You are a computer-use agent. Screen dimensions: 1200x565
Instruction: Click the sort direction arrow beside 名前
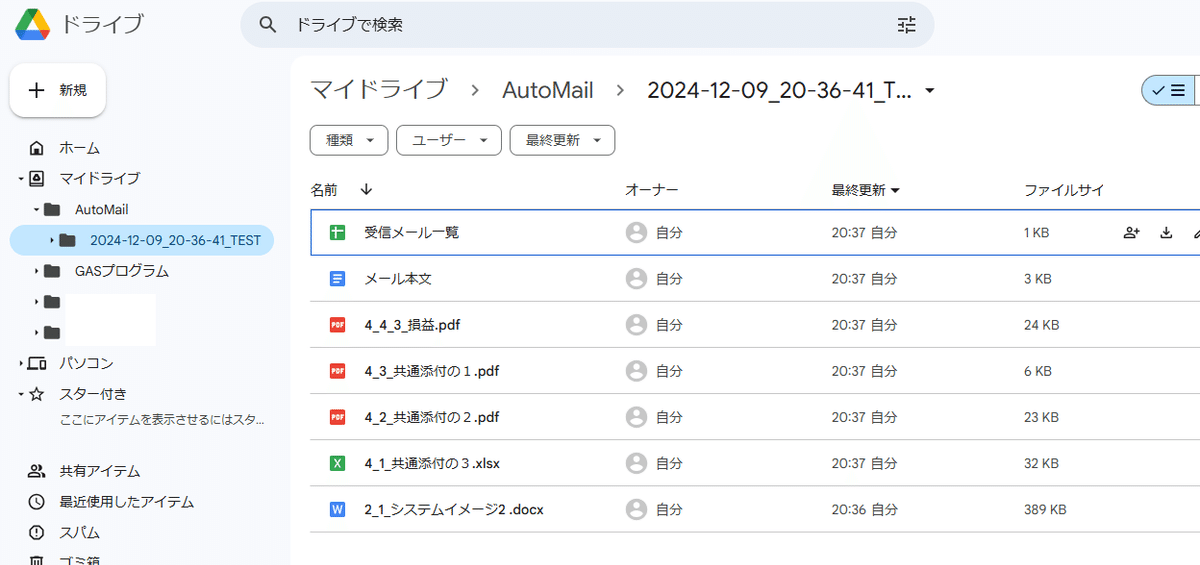[x=366, y=189]
